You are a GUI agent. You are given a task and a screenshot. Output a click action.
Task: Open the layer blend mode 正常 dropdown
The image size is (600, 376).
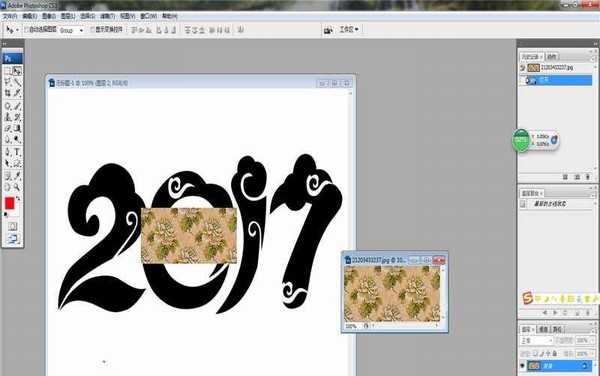pos(537,340)
